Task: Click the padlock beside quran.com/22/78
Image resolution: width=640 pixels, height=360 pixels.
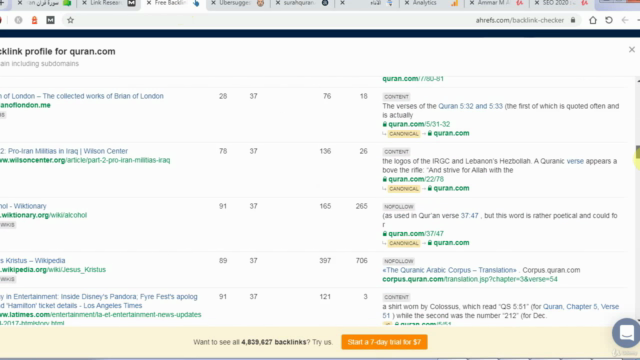Action: (384, 179)
